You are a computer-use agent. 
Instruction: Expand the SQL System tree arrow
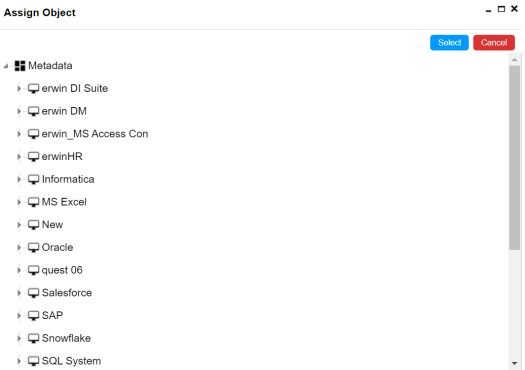pyautogui.click(x=19, y=361)
